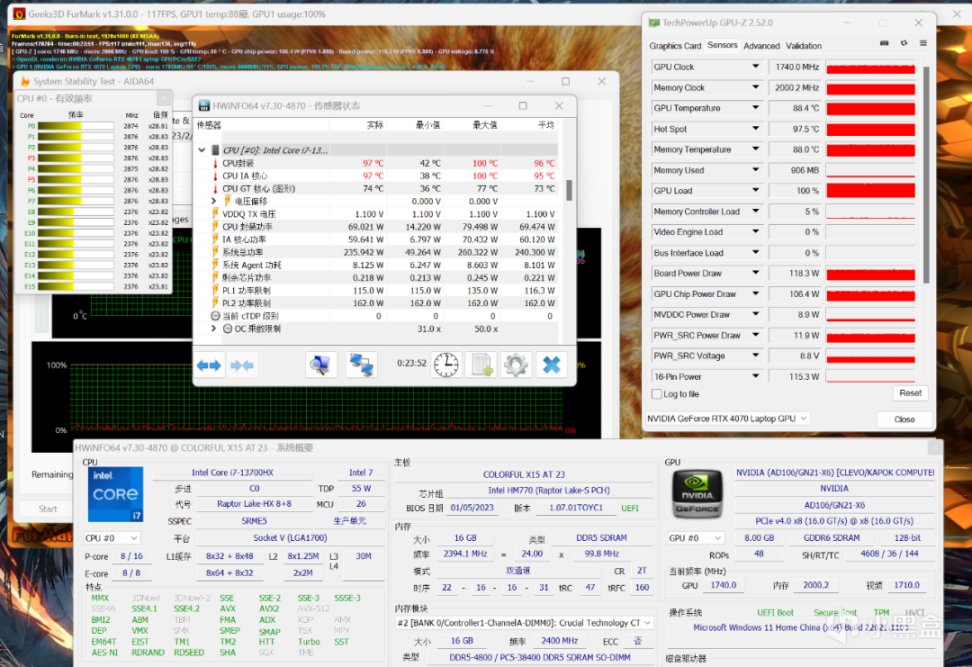Click the GPU-Z title bar app icon

[653, 23]
